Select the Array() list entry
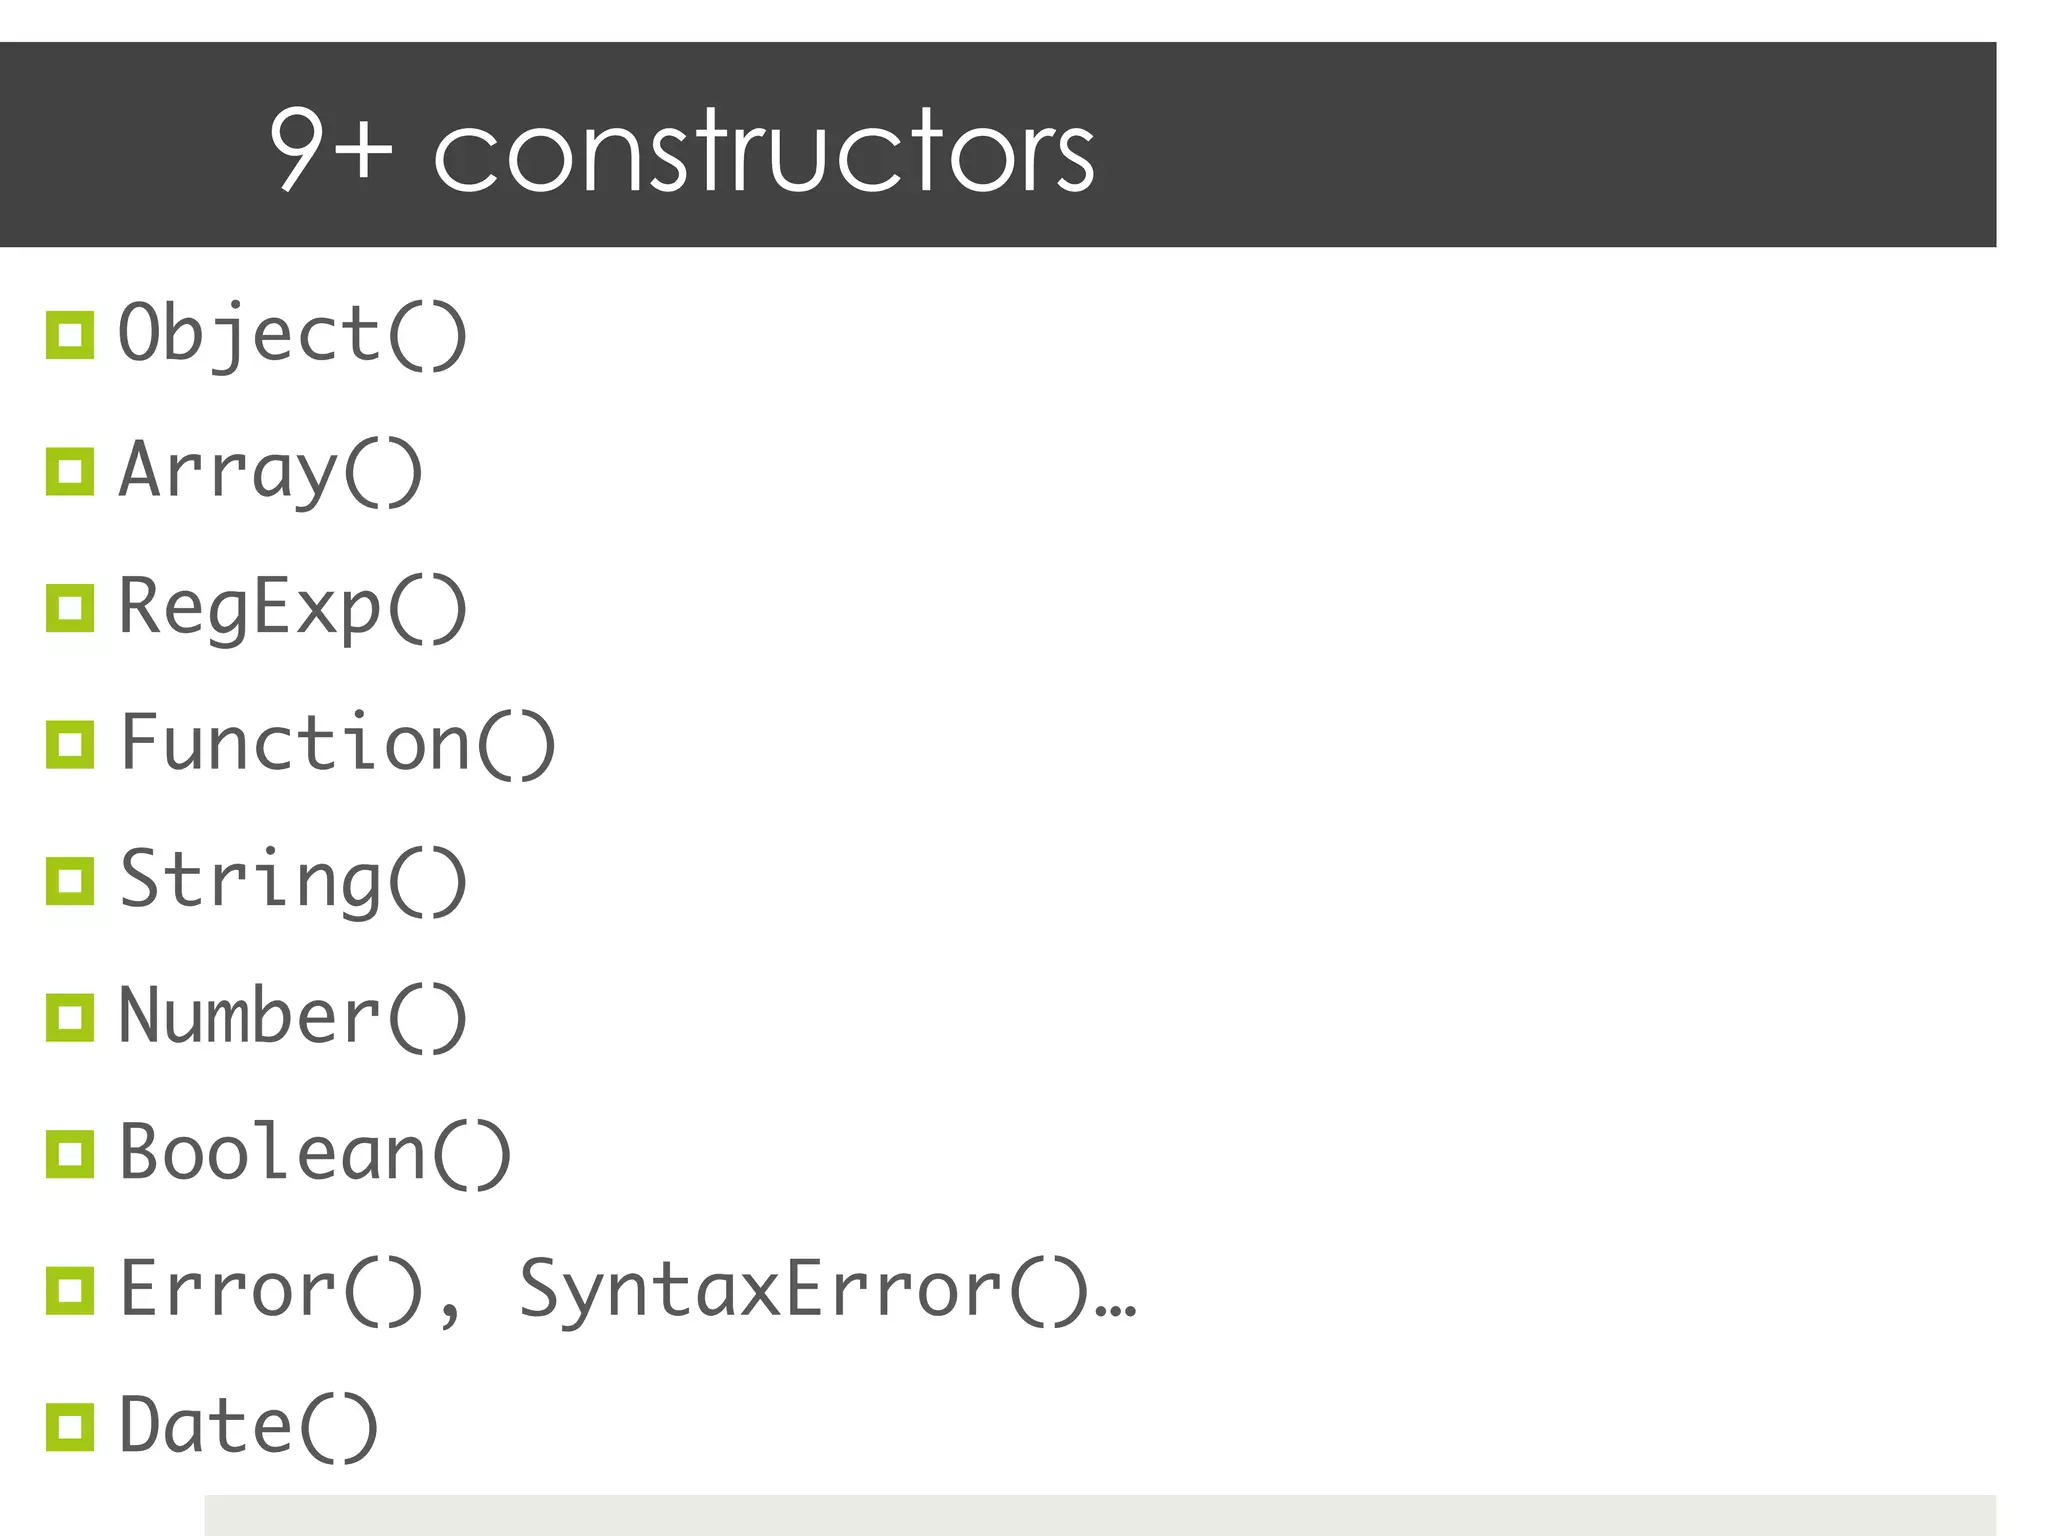 tap(270, 470)
